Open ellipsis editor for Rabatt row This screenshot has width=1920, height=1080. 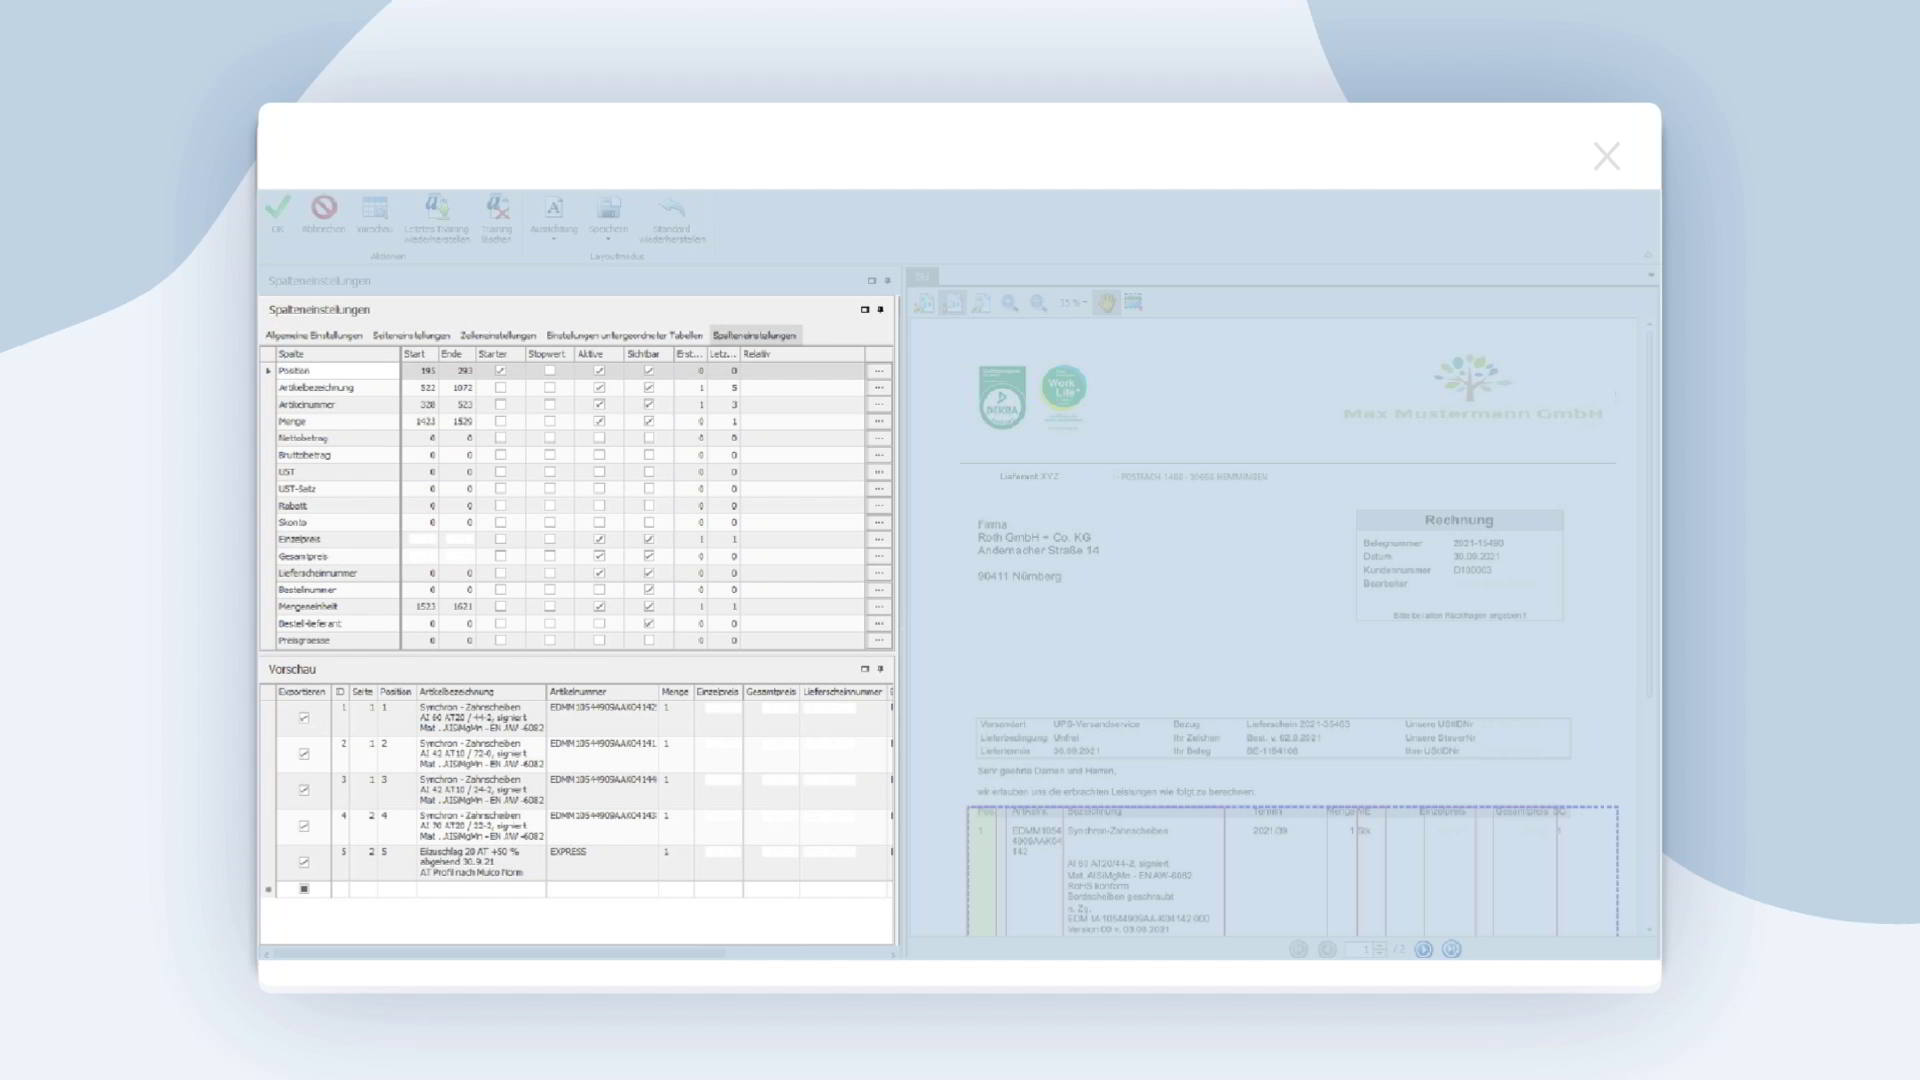879,506
